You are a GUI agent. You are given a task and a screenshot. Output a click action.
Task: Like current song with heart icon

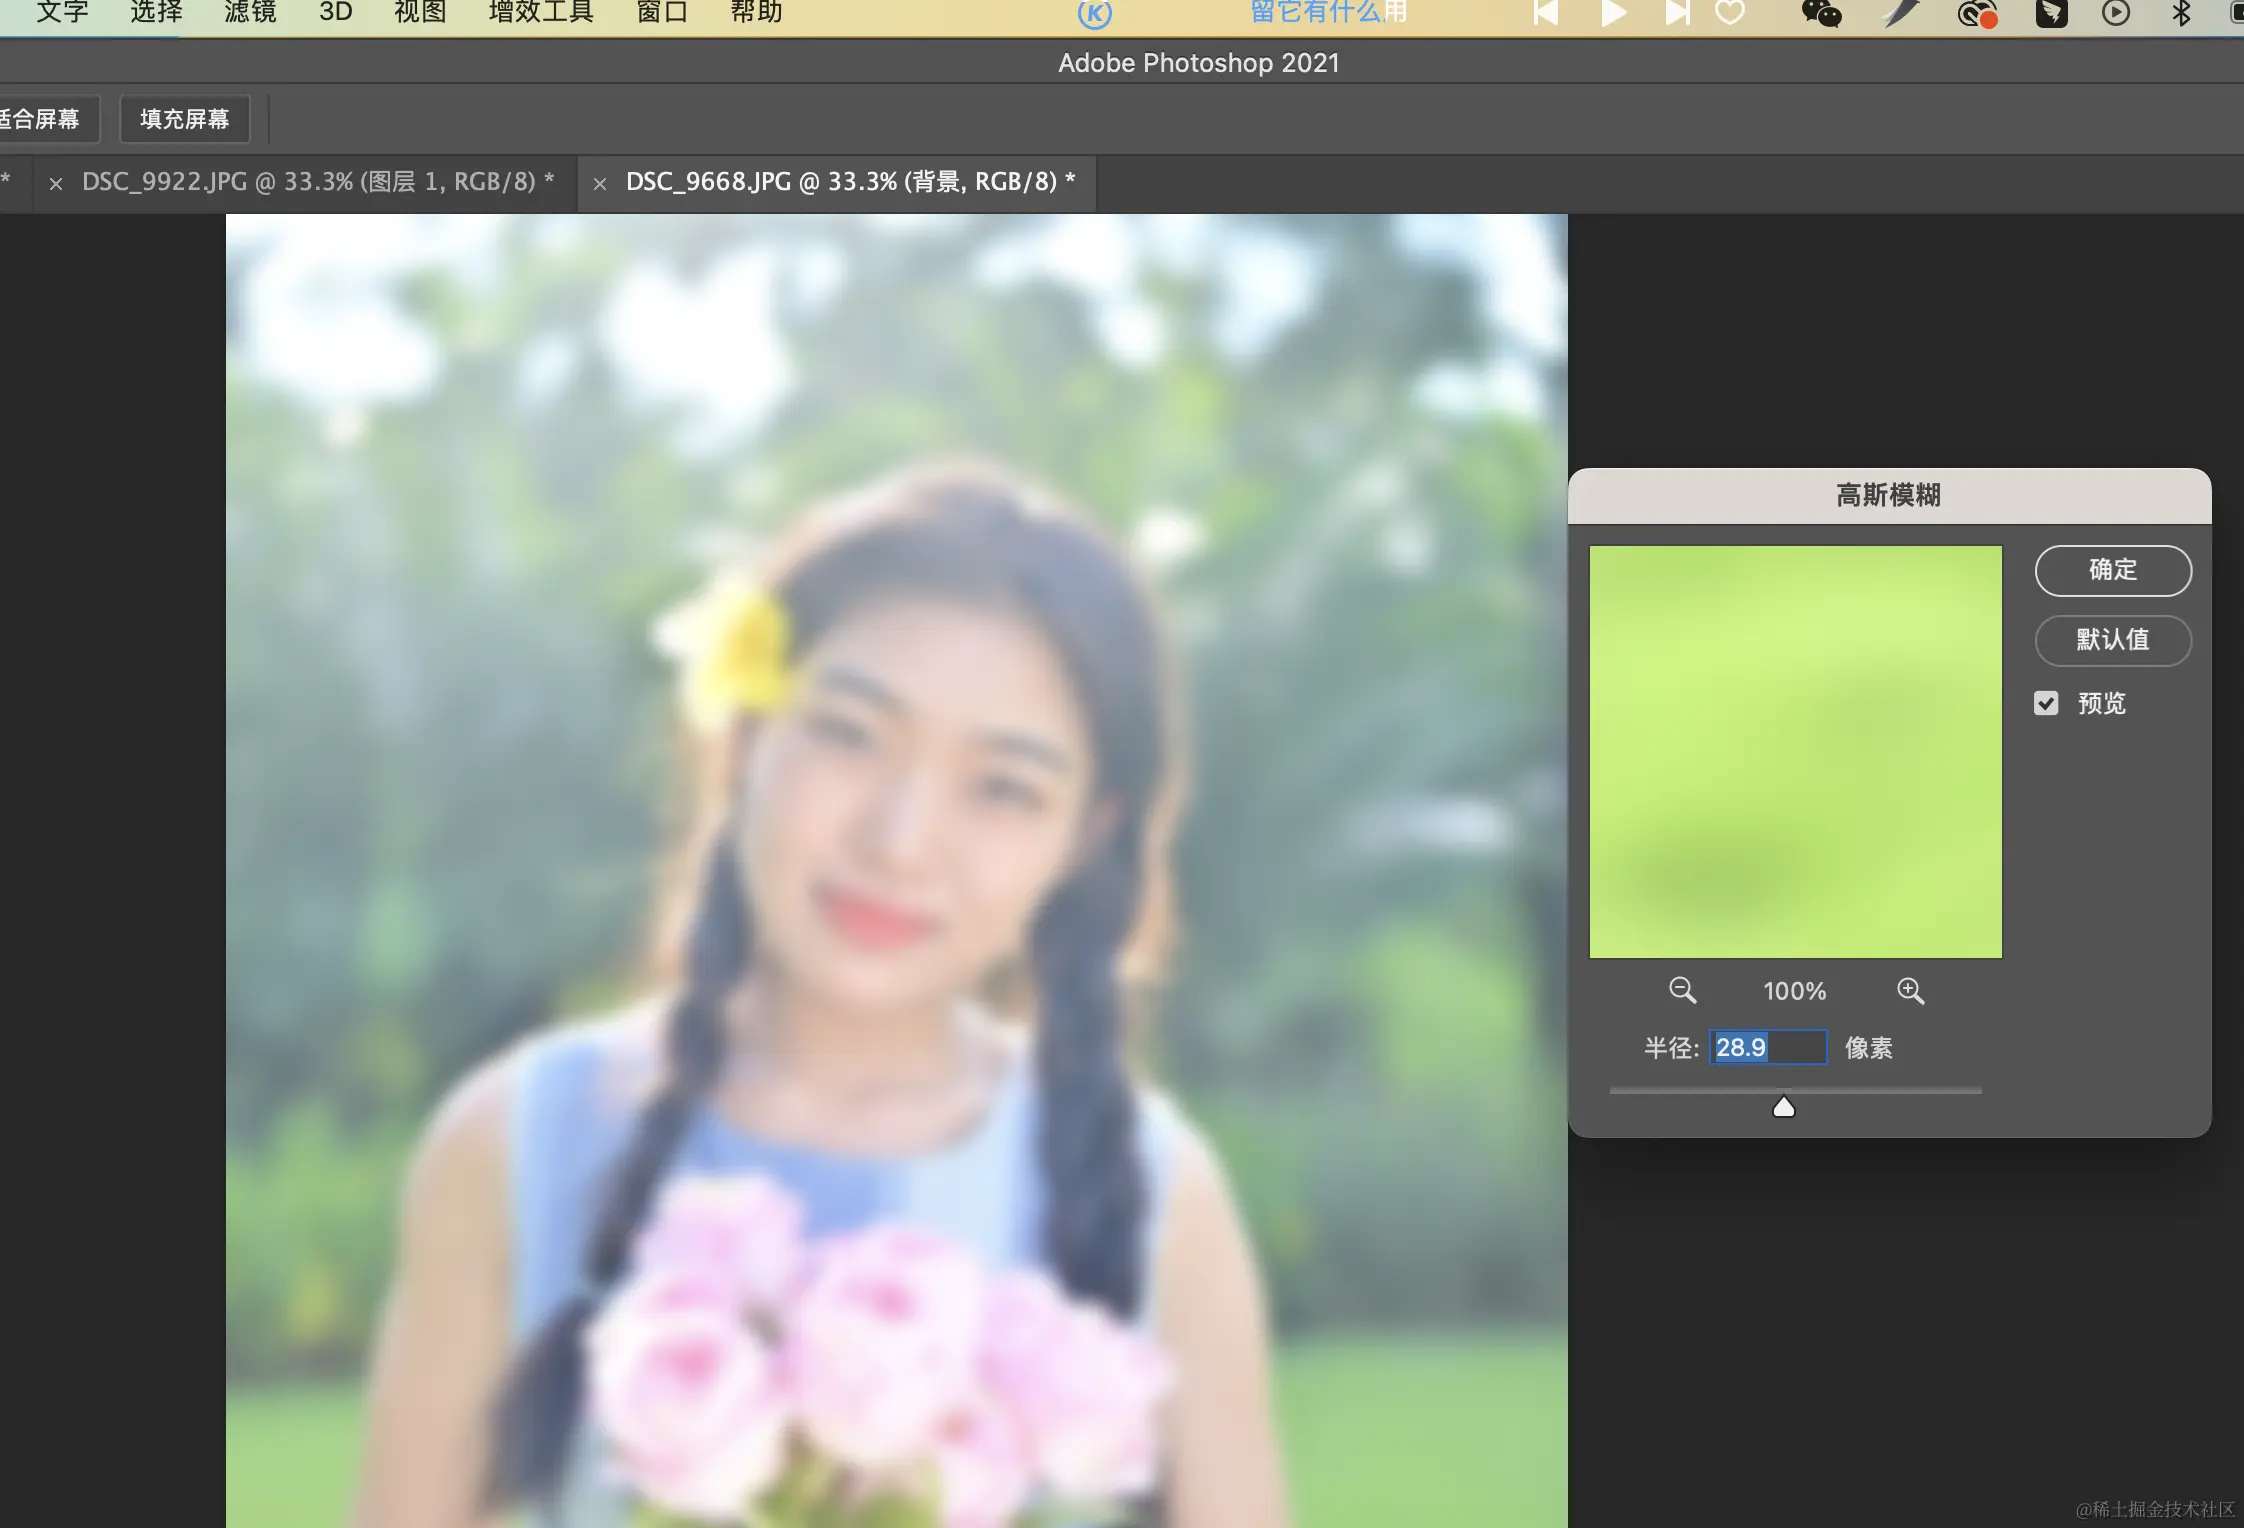coord(1730,13)
